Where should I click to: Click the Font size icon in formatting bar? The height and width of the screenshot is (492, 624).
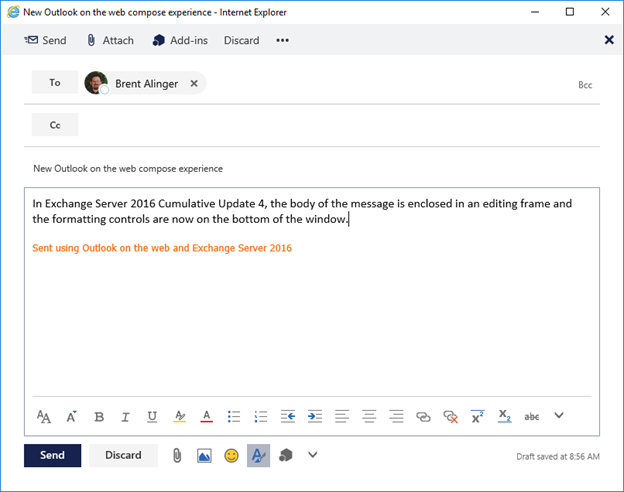pos(44,417)
